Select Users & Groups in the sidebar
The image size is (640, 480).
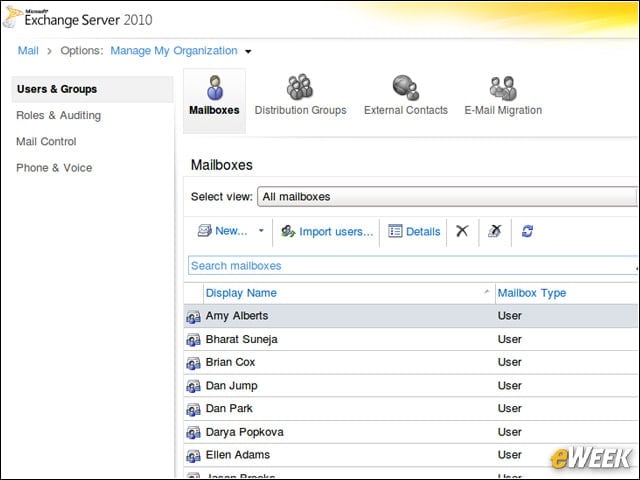pos(93,89)
